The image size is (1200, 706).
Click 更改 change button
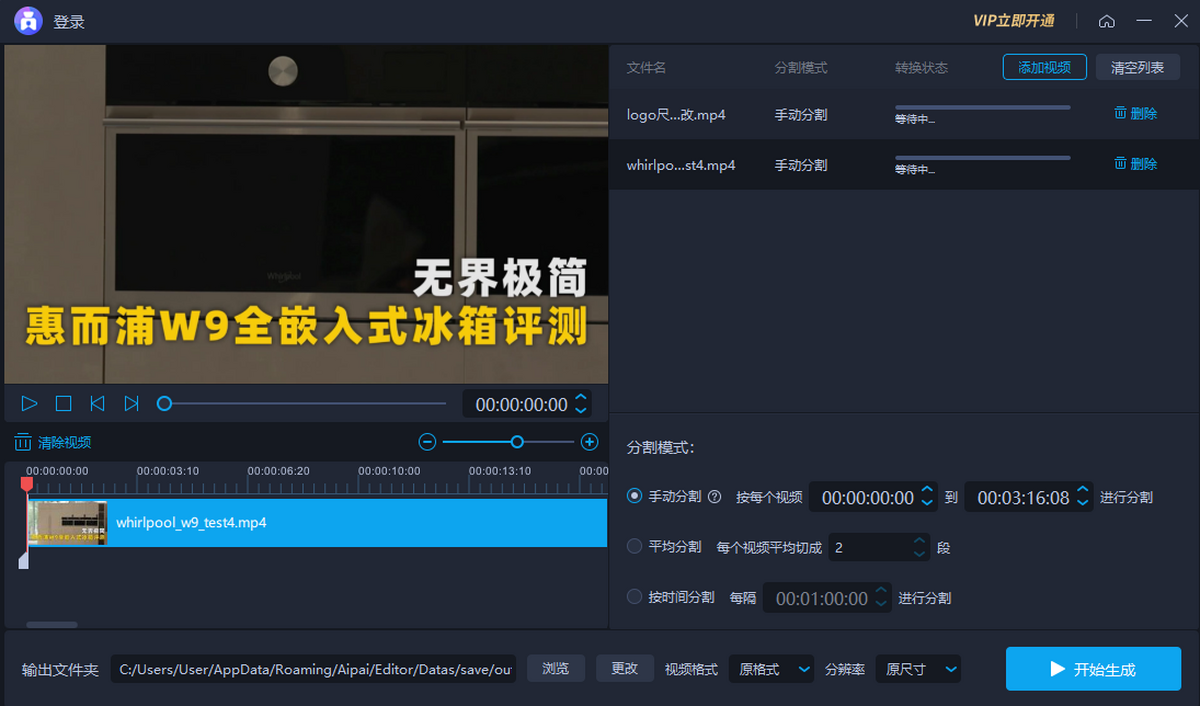625,669
